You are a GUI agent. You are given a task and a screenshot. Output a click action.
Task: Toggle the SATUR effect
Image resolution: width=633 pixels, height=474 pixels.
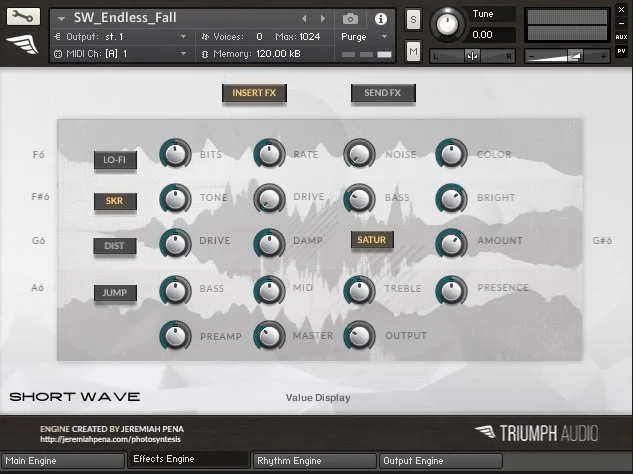(x=372, y=240)
